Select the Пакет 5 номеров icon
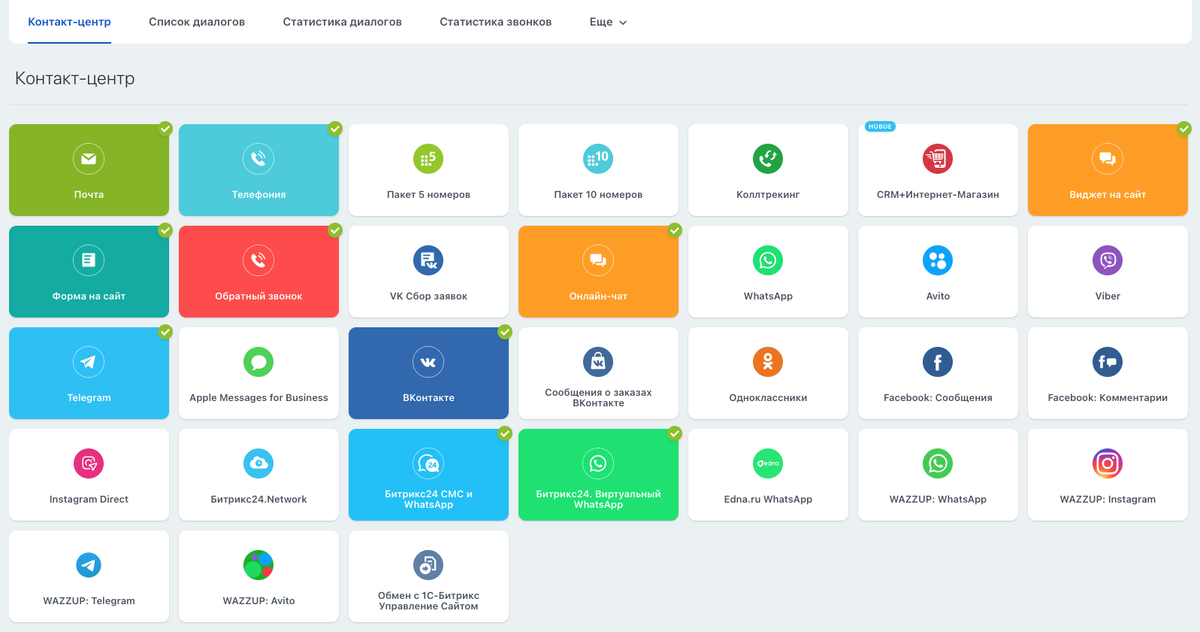The height and width of the screenshot is (632, 1200). pos(428,159)
